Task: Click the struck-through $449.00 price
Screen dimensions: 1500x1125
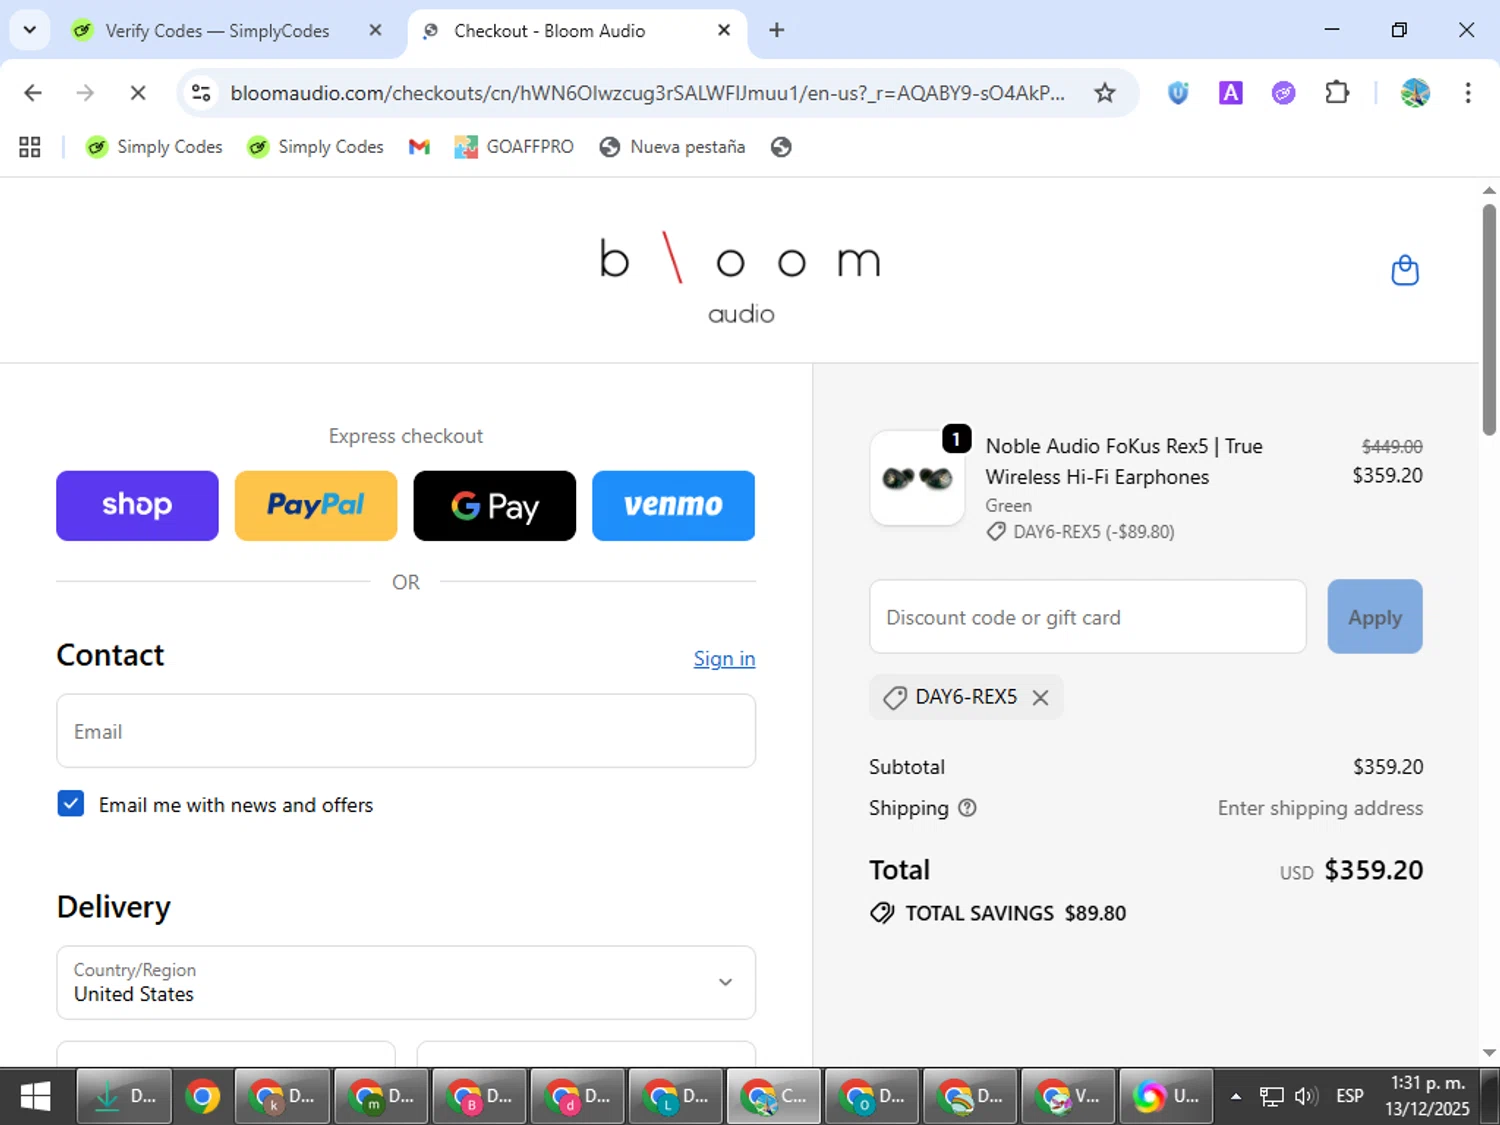Action: [1392, 446]
